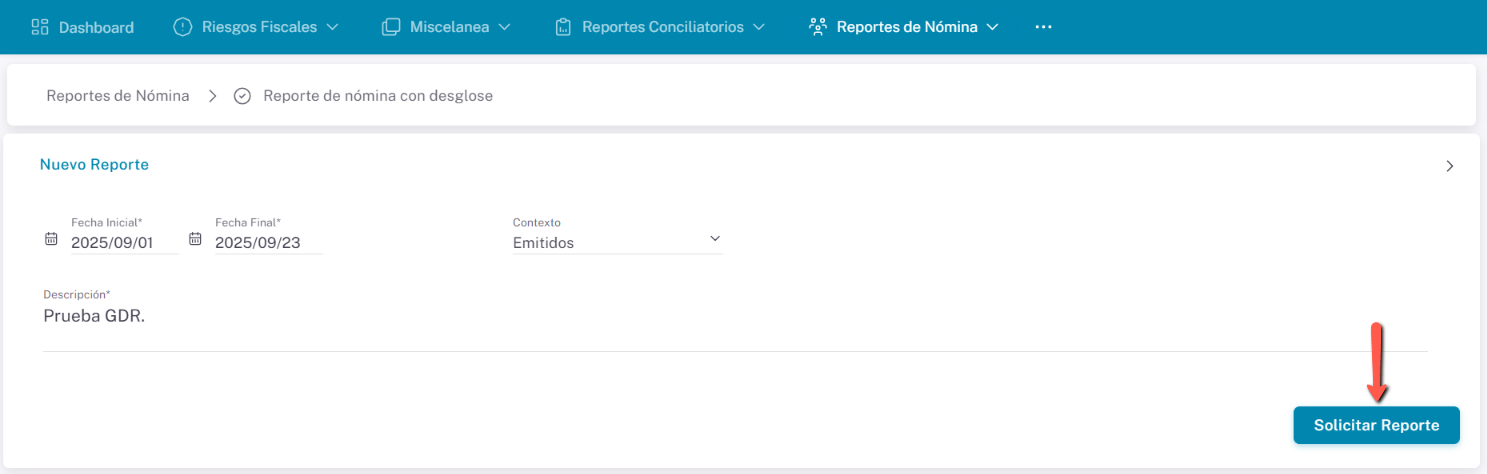Click the Fecha Inicial date field
Image resolution: width=1487 pixels, height=474 pixels.
(x=123, y=242)
